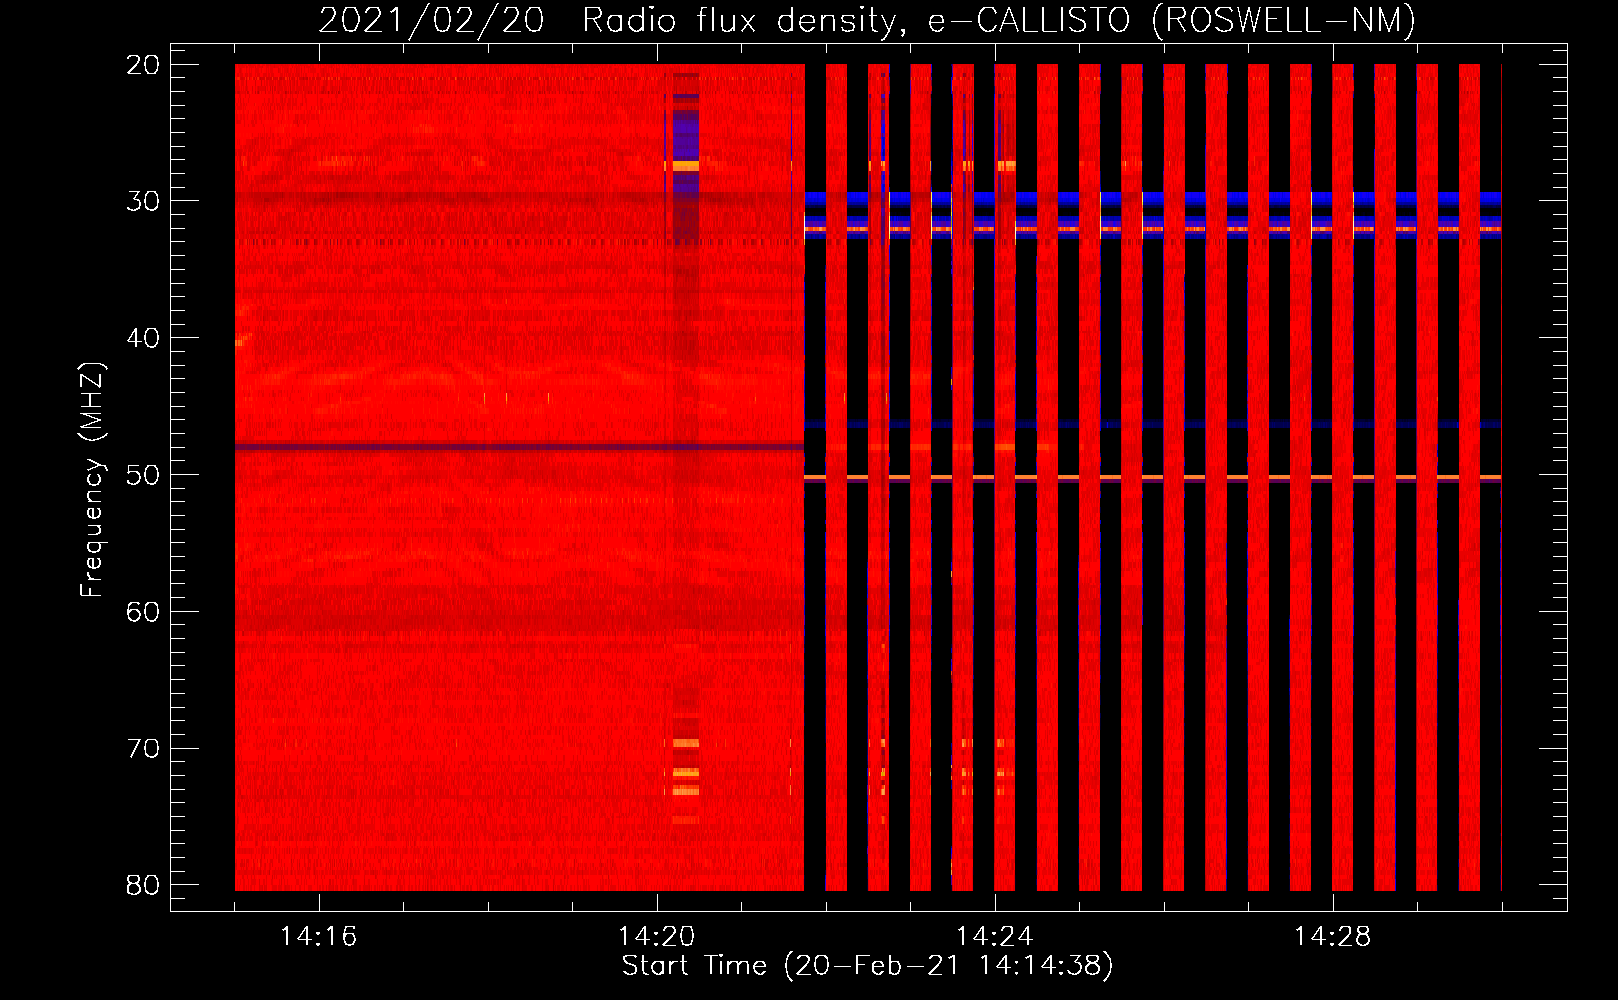Click the 40 frequency tick label
This screenshot has height=1000, width=1618.
click(144, 338)
